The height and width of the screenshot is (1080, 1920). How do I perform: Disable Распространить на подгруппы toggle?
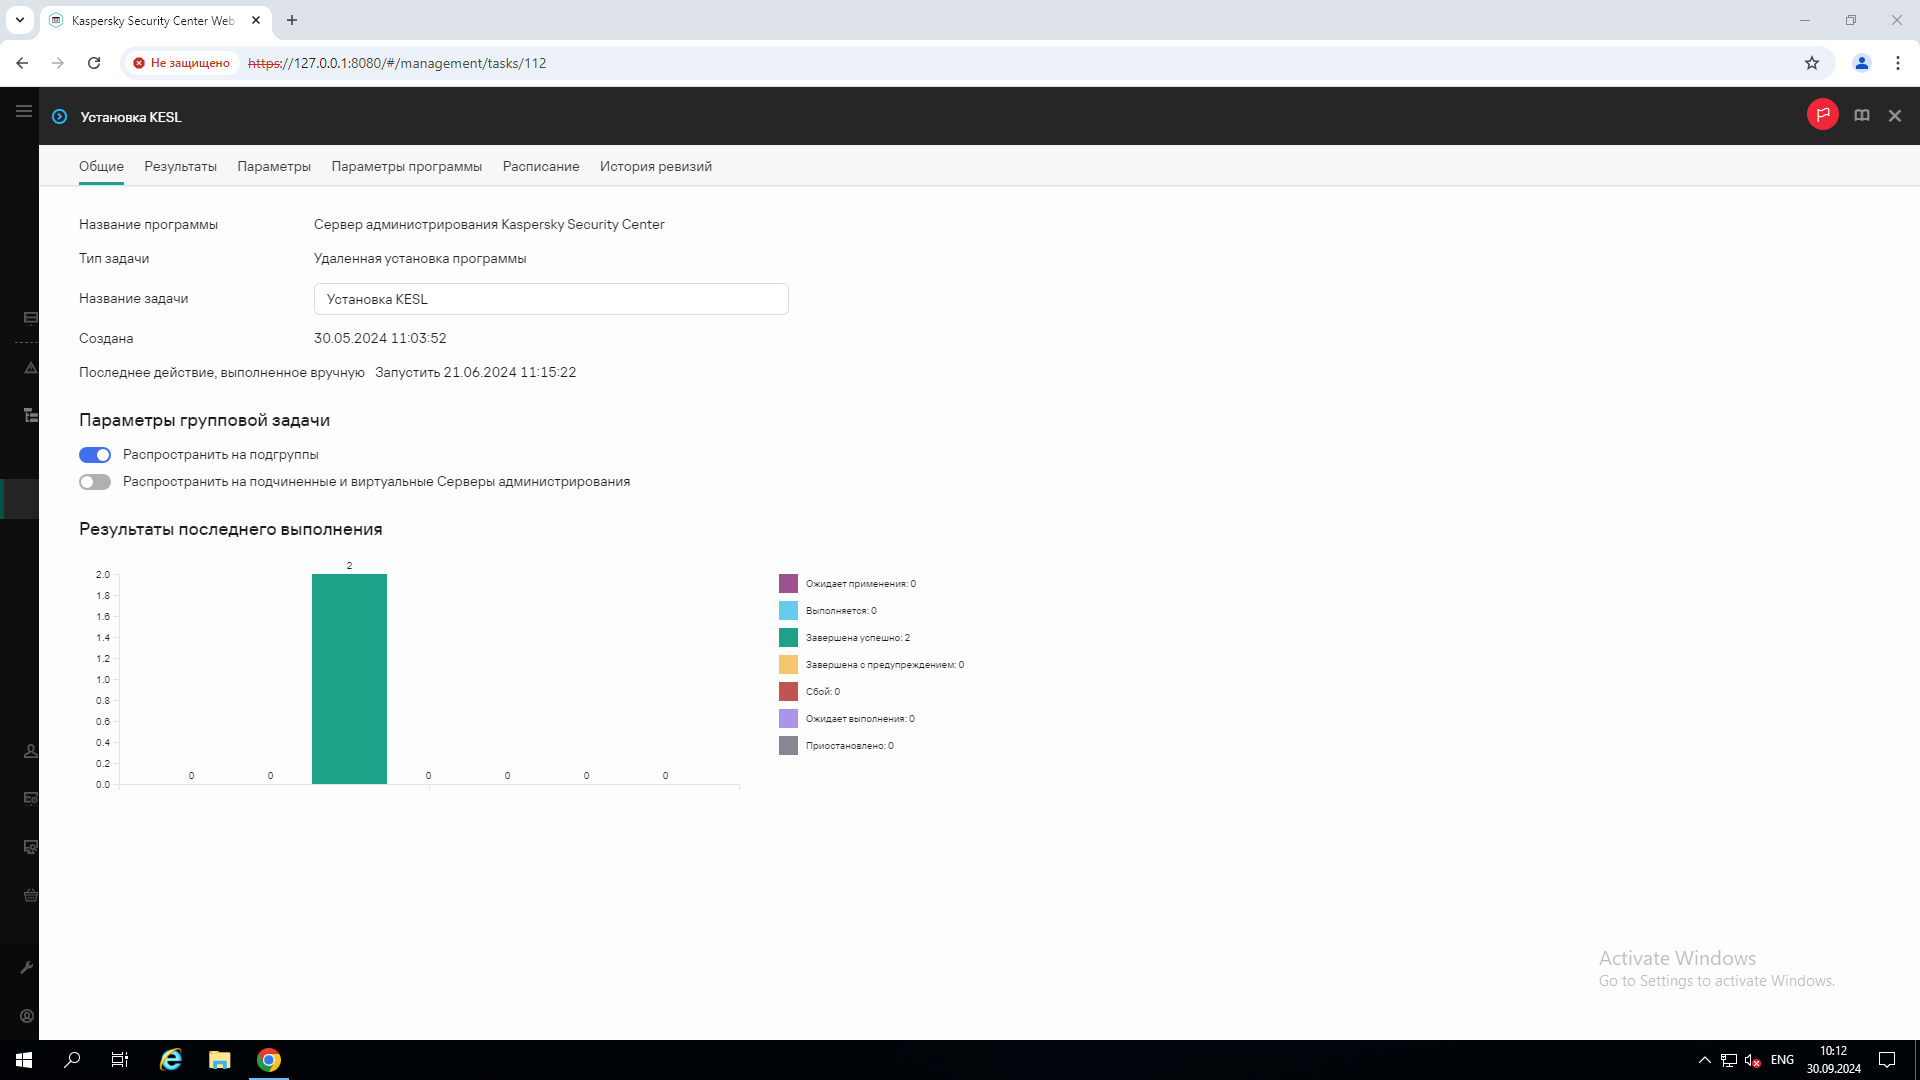(95, 455)
